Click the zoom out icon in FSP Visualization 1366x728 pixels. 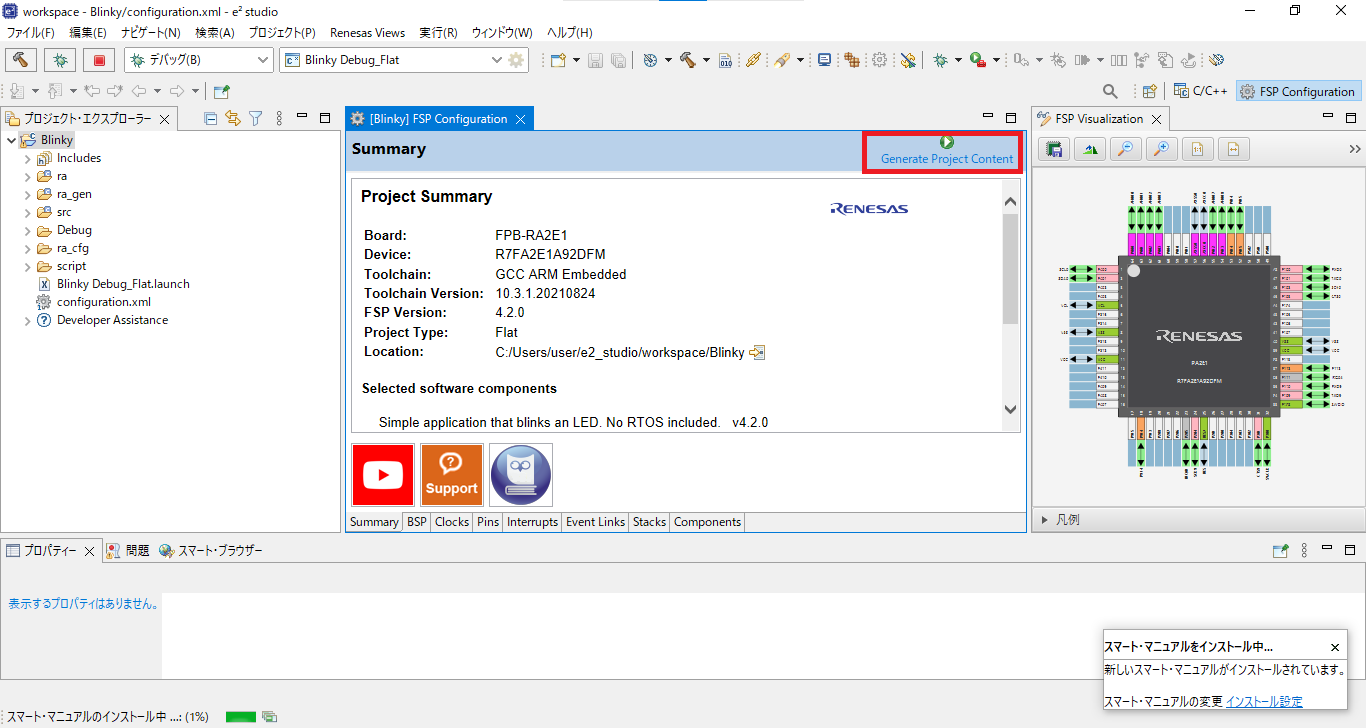click(1125, 150)
